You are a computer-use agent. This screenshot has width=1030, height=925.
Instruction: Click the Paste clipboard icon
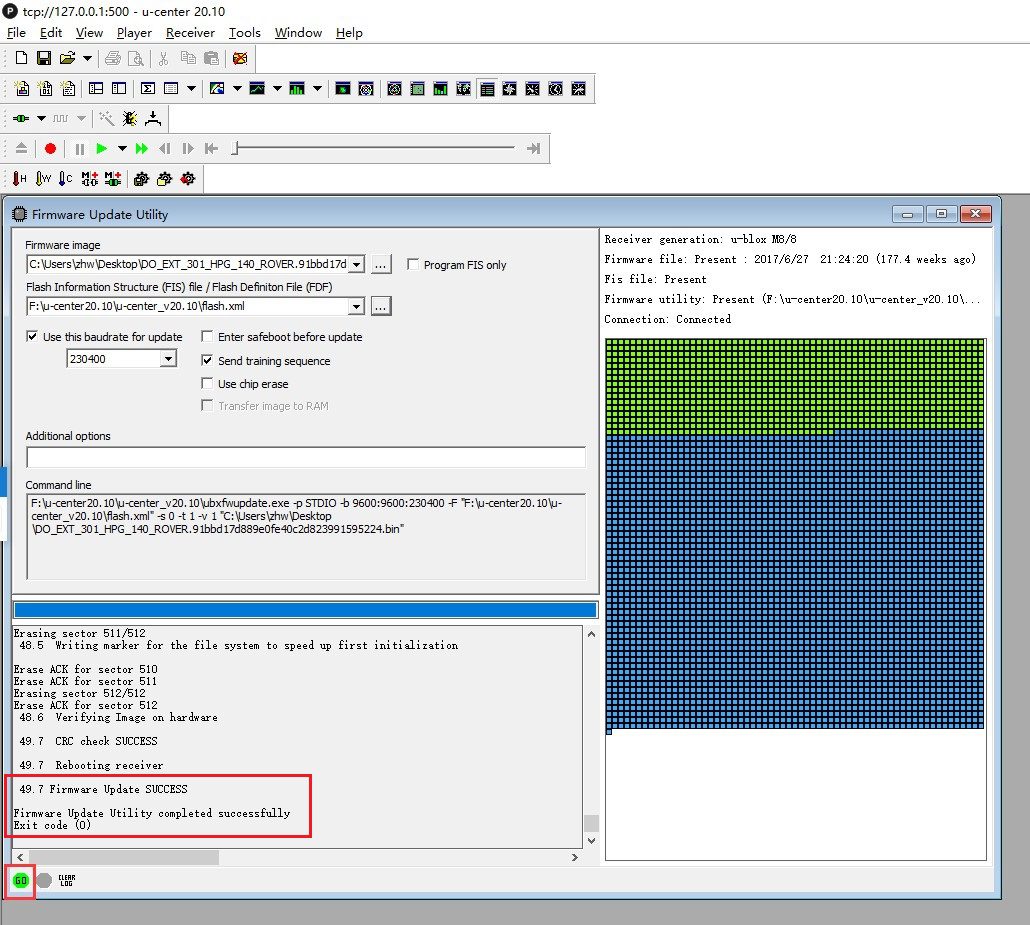211,58
